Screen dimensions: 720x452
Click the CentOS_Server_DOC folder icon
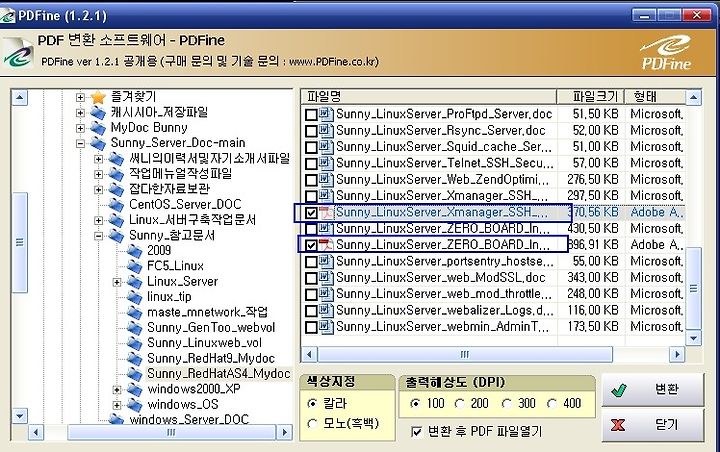[x=116, y=205]
